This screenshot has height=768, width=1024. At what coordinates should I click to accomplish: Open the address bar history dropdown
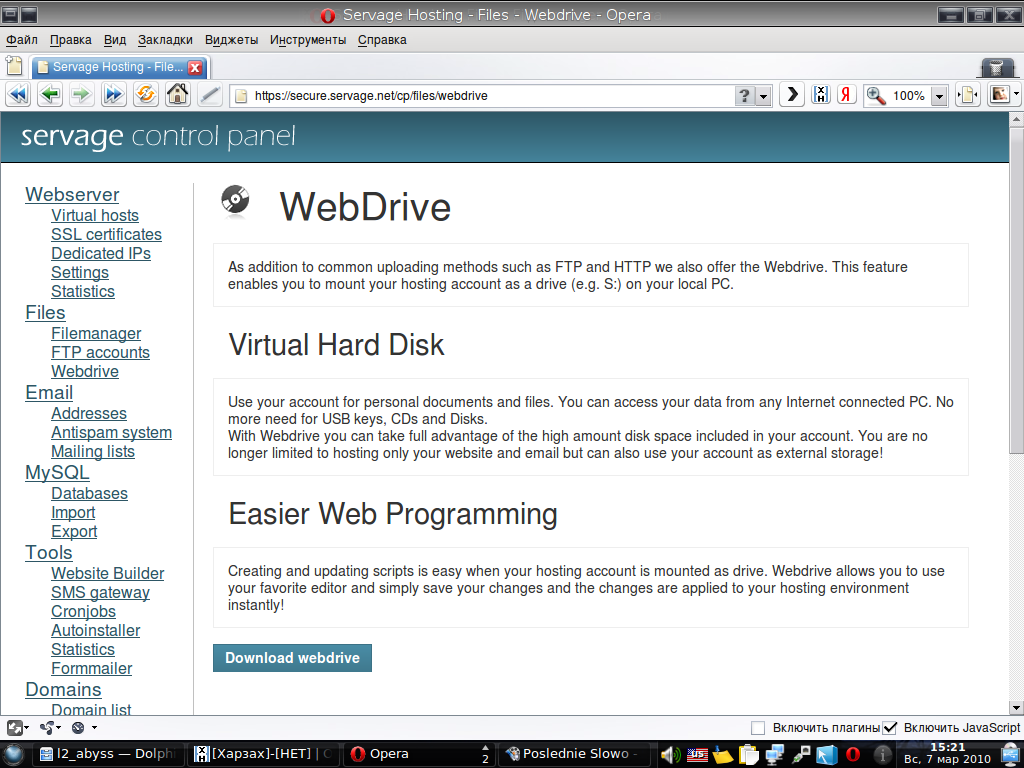(x=763, y=97)
